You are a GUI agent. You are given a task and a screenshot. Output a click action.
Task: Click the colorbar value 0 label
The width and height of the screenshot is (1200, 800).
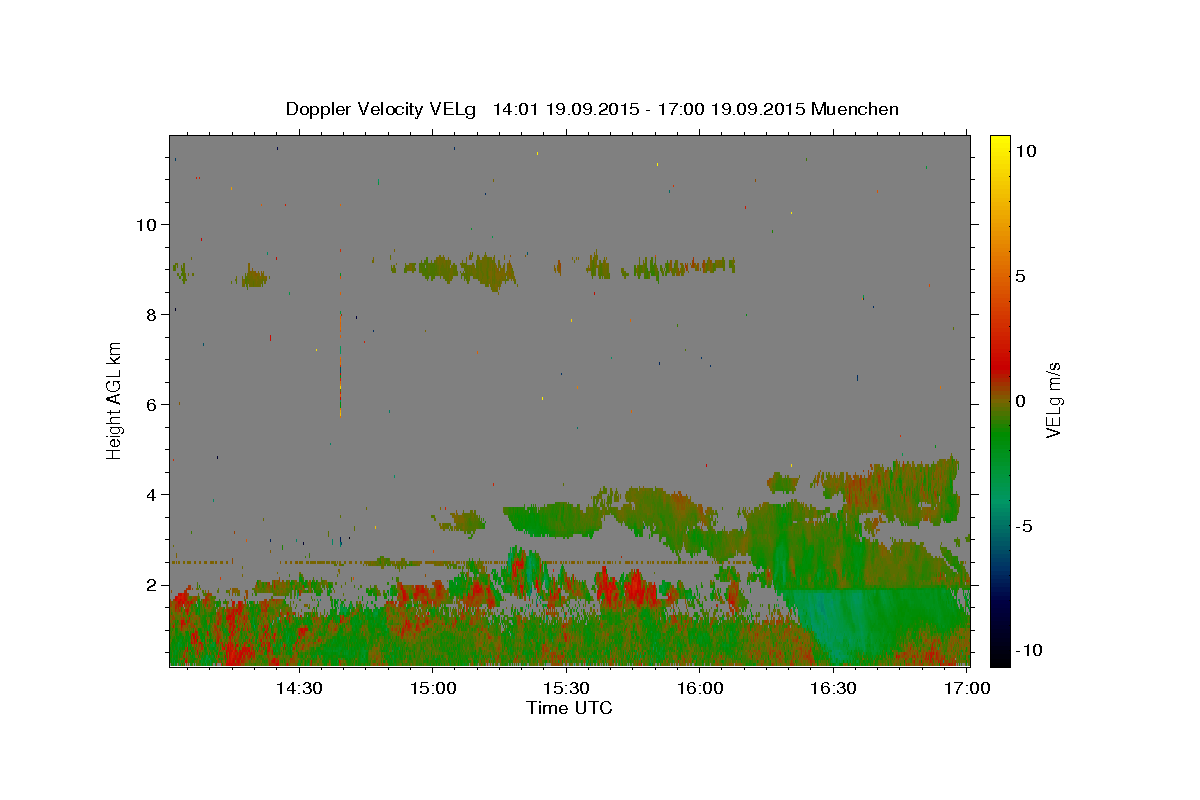coord(1021,400)
